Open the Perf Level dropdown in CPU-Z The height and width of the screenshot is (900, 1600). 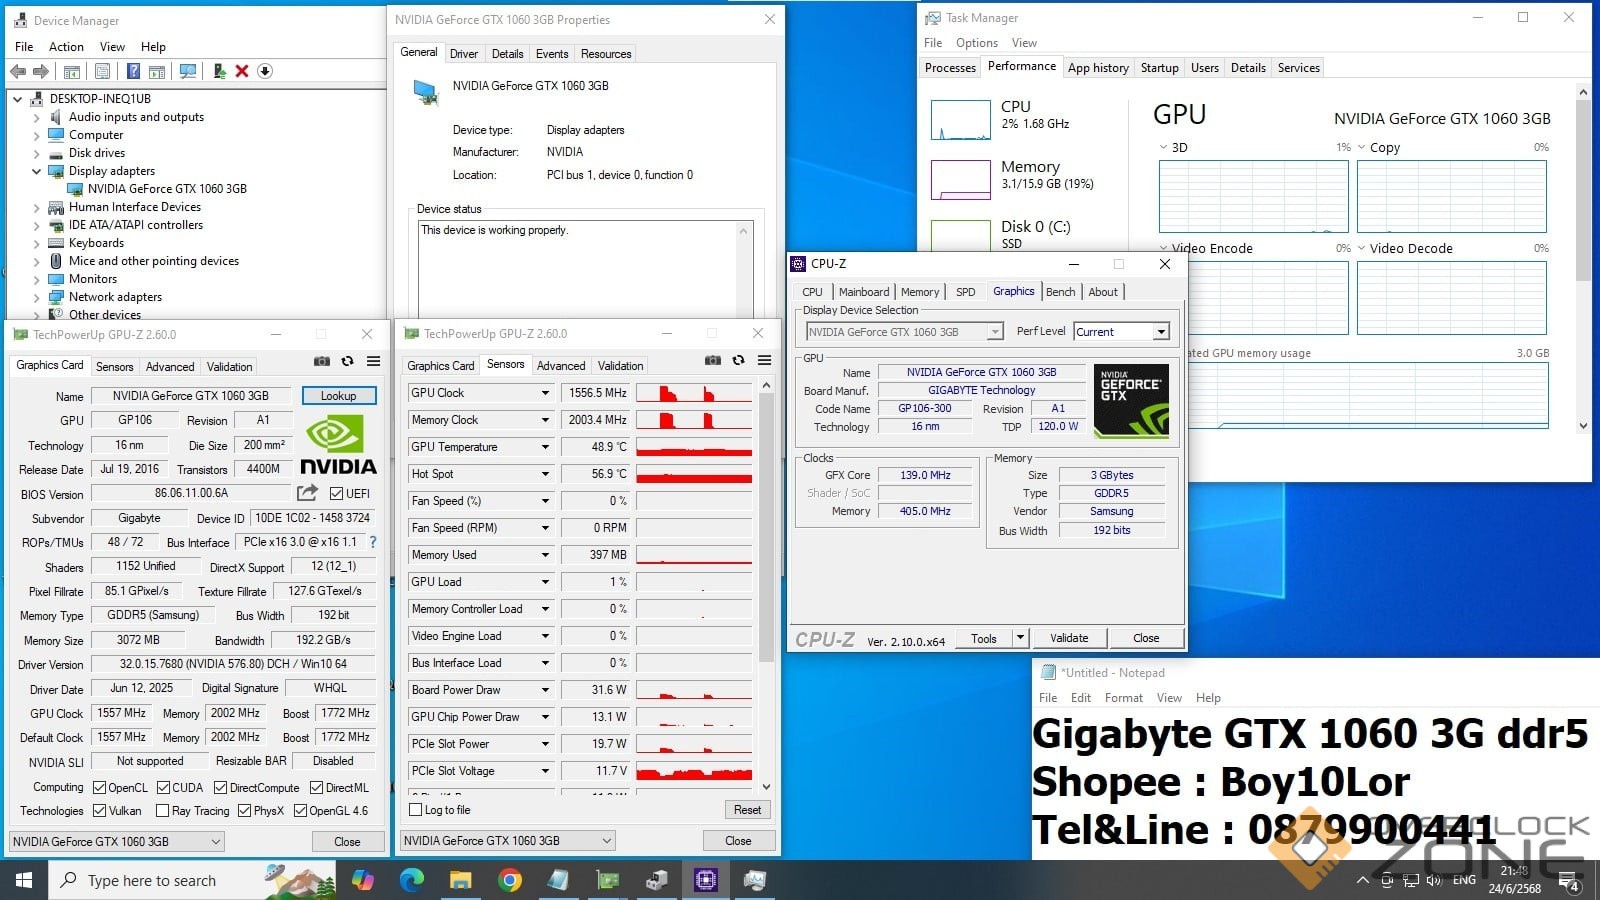tap(1160, 332)
